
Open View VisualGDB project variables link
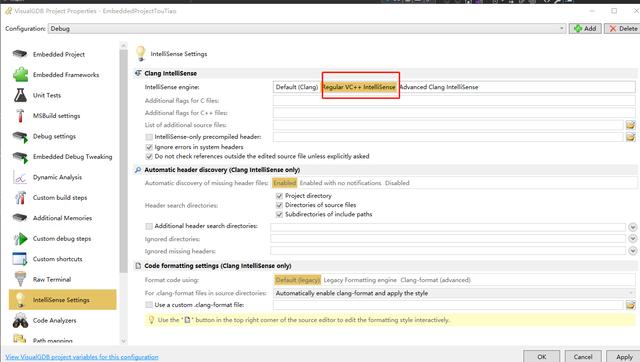(82, 357)
